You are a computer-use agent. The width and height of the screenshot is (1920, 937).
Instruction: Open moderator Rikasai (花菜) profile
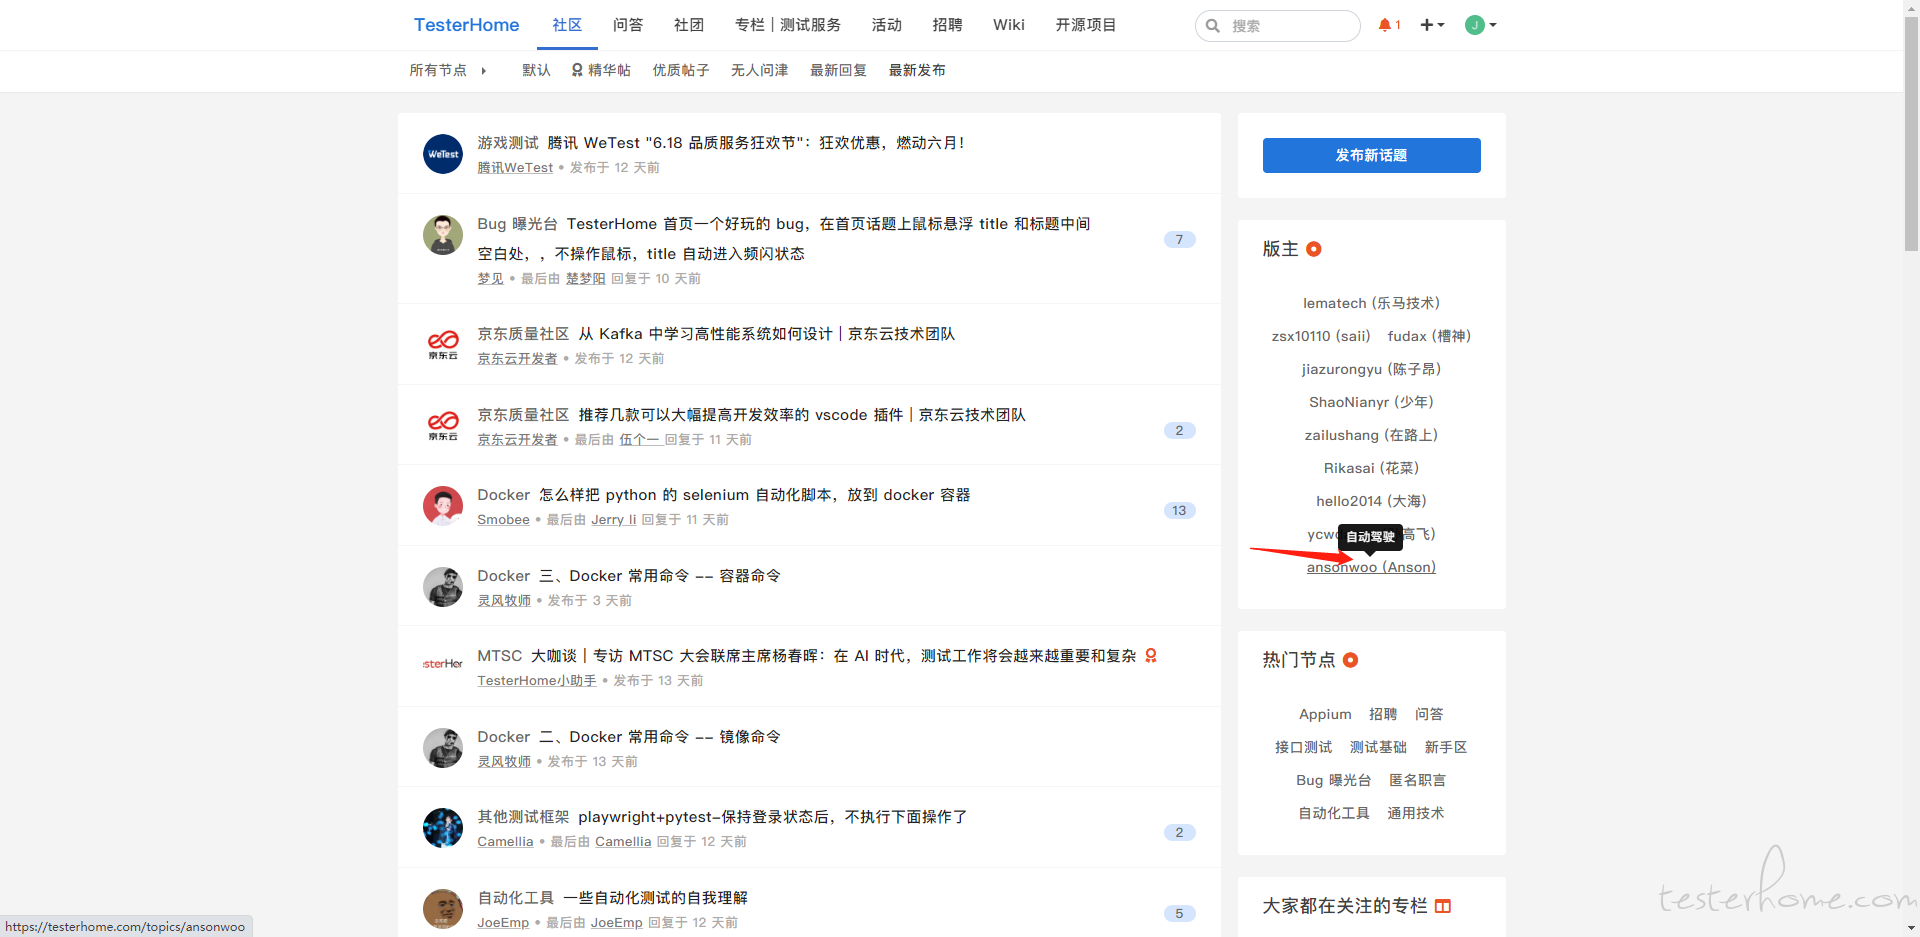(x=1371, y=468)
